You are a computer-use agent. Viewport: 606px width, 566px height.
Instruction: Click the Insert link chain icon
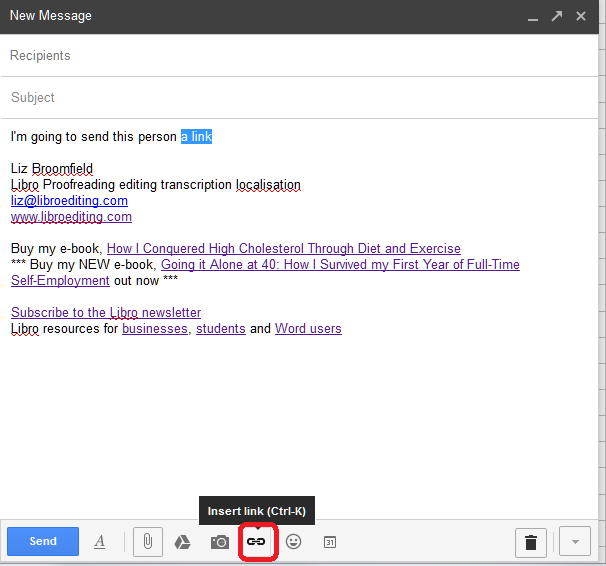[x=257, y=542]
